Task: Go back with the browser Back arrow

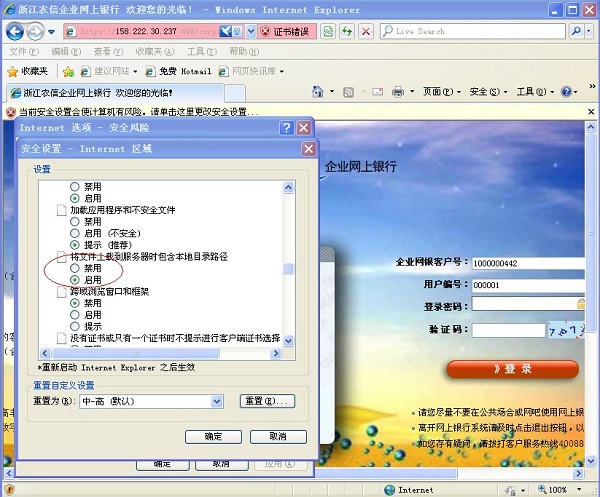Action: pyautogui.click(x=15, y=31)
